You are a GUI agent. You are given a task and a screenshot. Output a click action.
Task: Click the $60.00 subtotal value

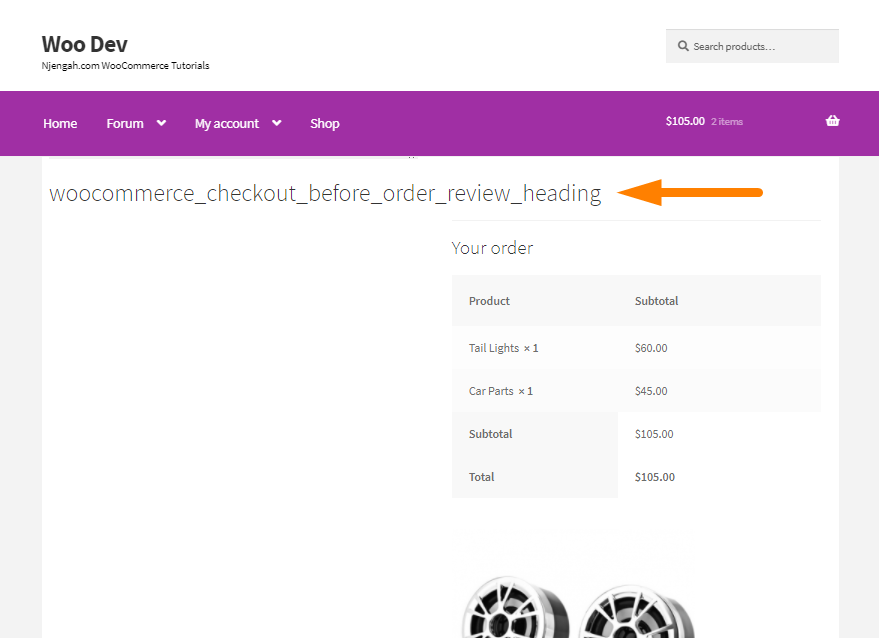651,348
